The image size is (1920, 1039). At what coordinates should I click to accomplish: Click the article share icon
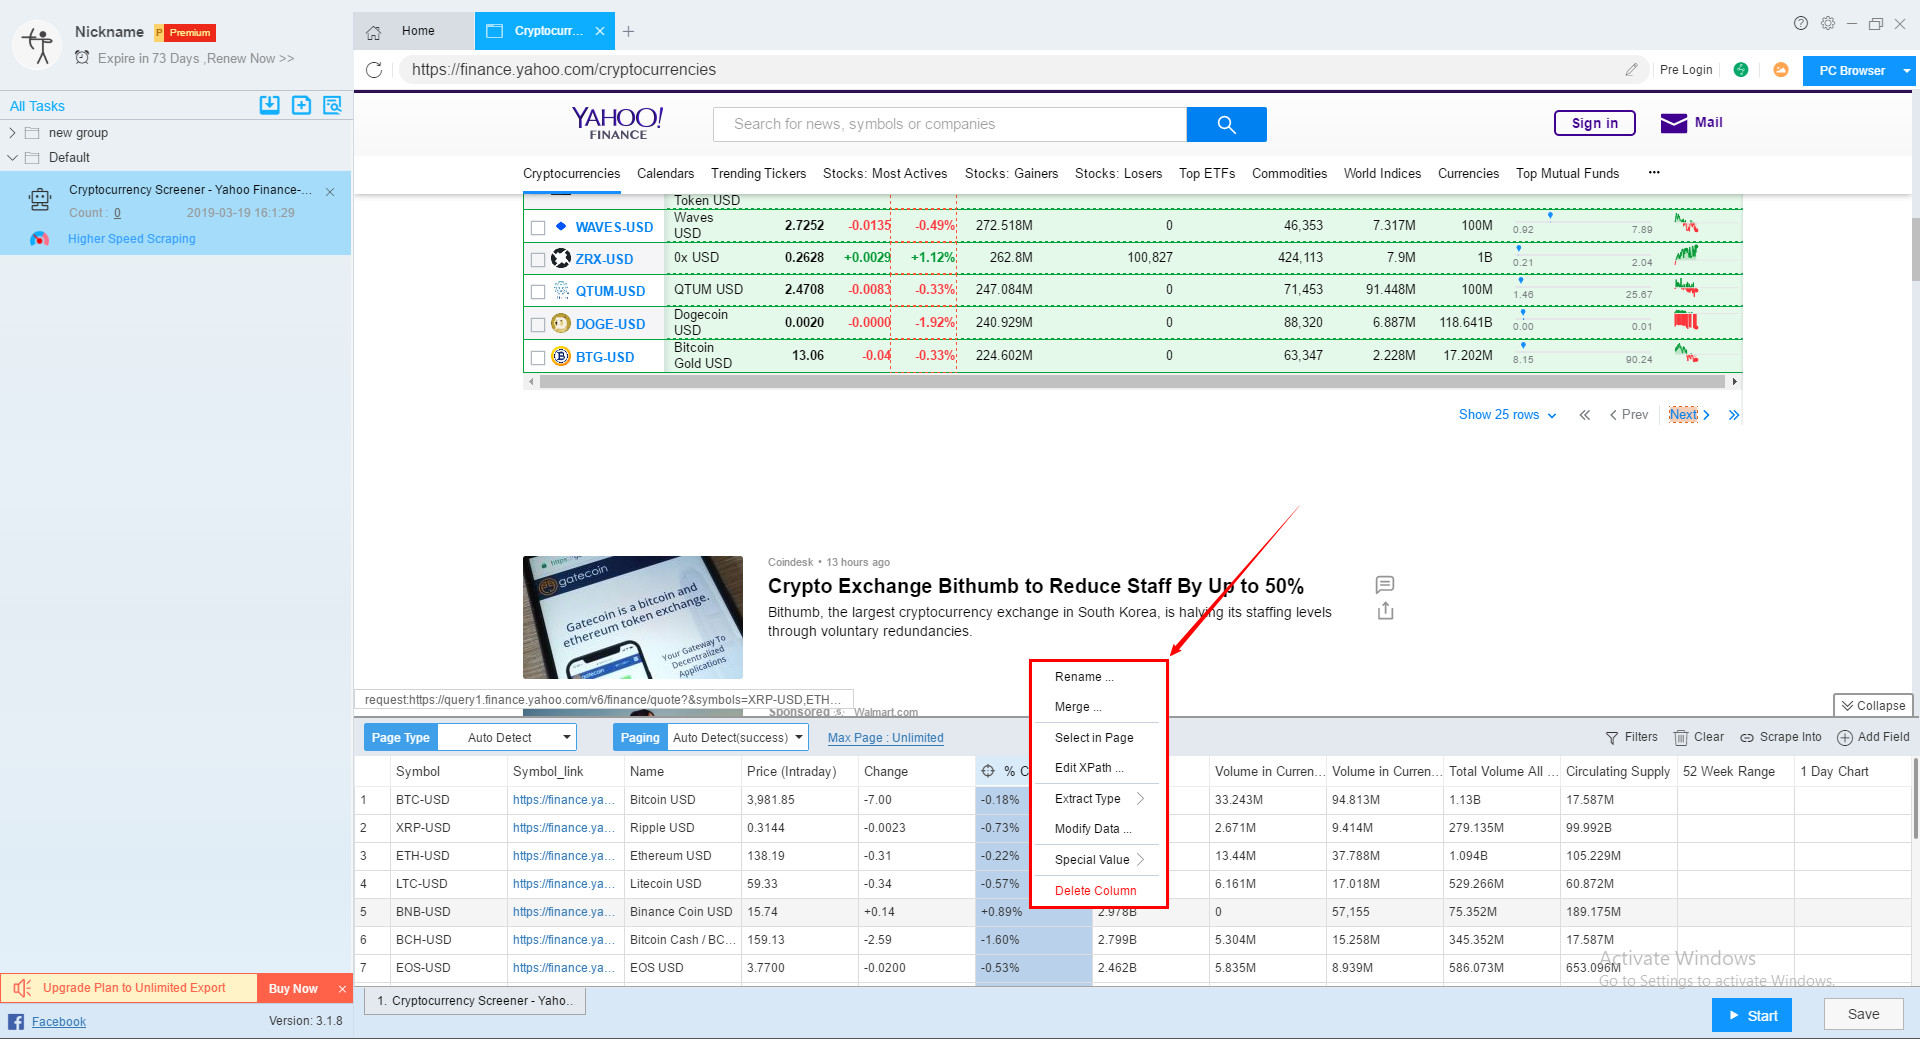[1385, 611]
